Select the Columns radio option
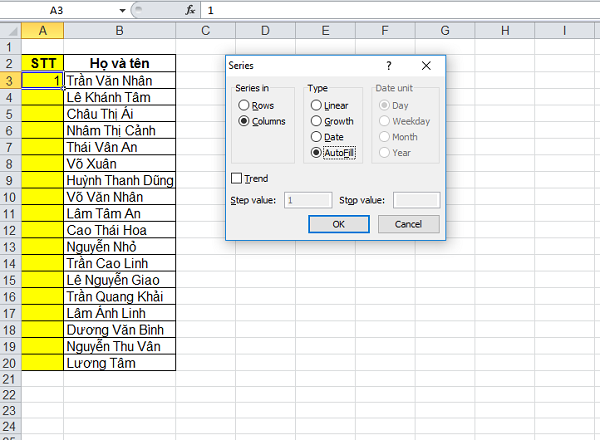600x440 pixels. (244, 121)
